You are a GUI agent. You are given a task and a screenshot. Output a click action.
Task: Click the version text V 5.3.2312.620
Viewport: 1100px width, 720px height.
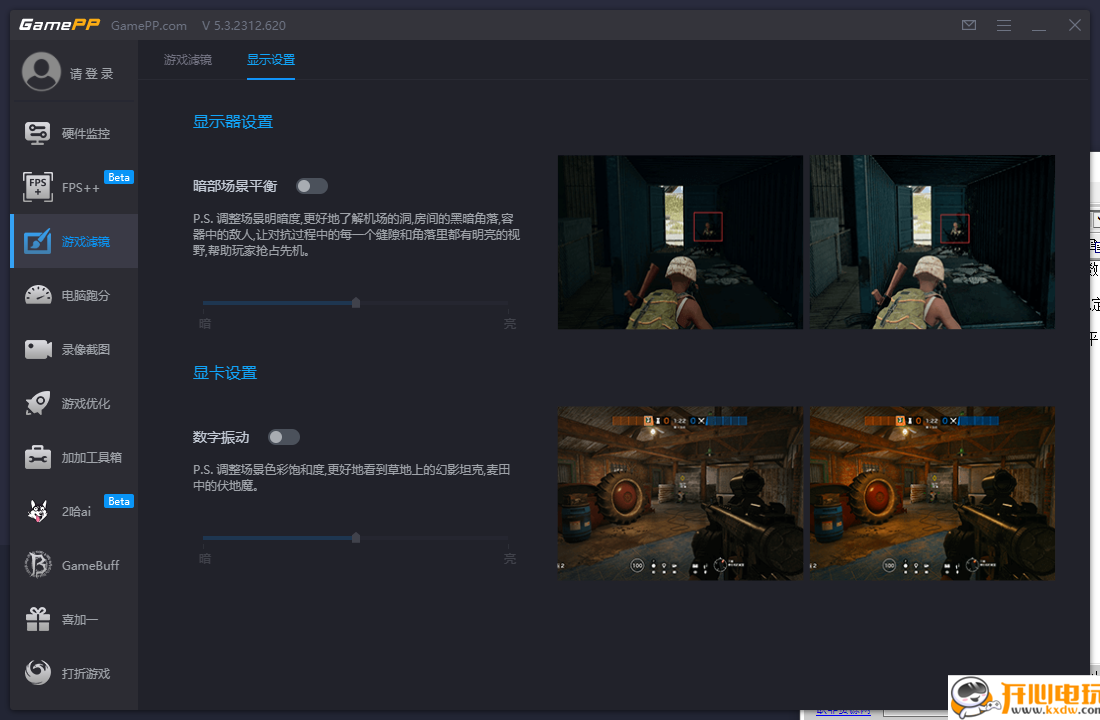[244, 26]
